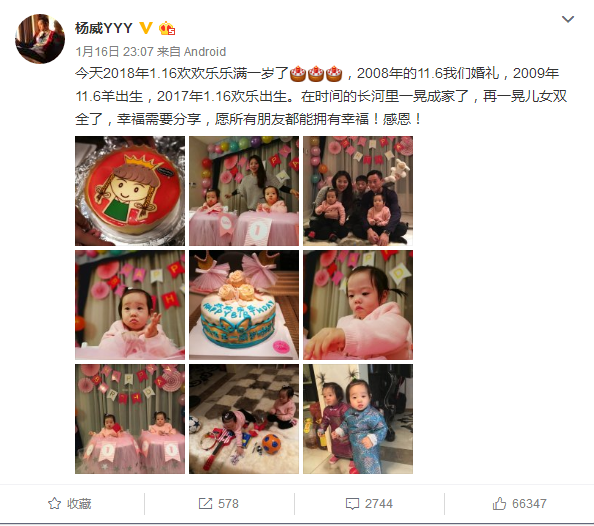Click the repost share icon

[x=205, y=504]
